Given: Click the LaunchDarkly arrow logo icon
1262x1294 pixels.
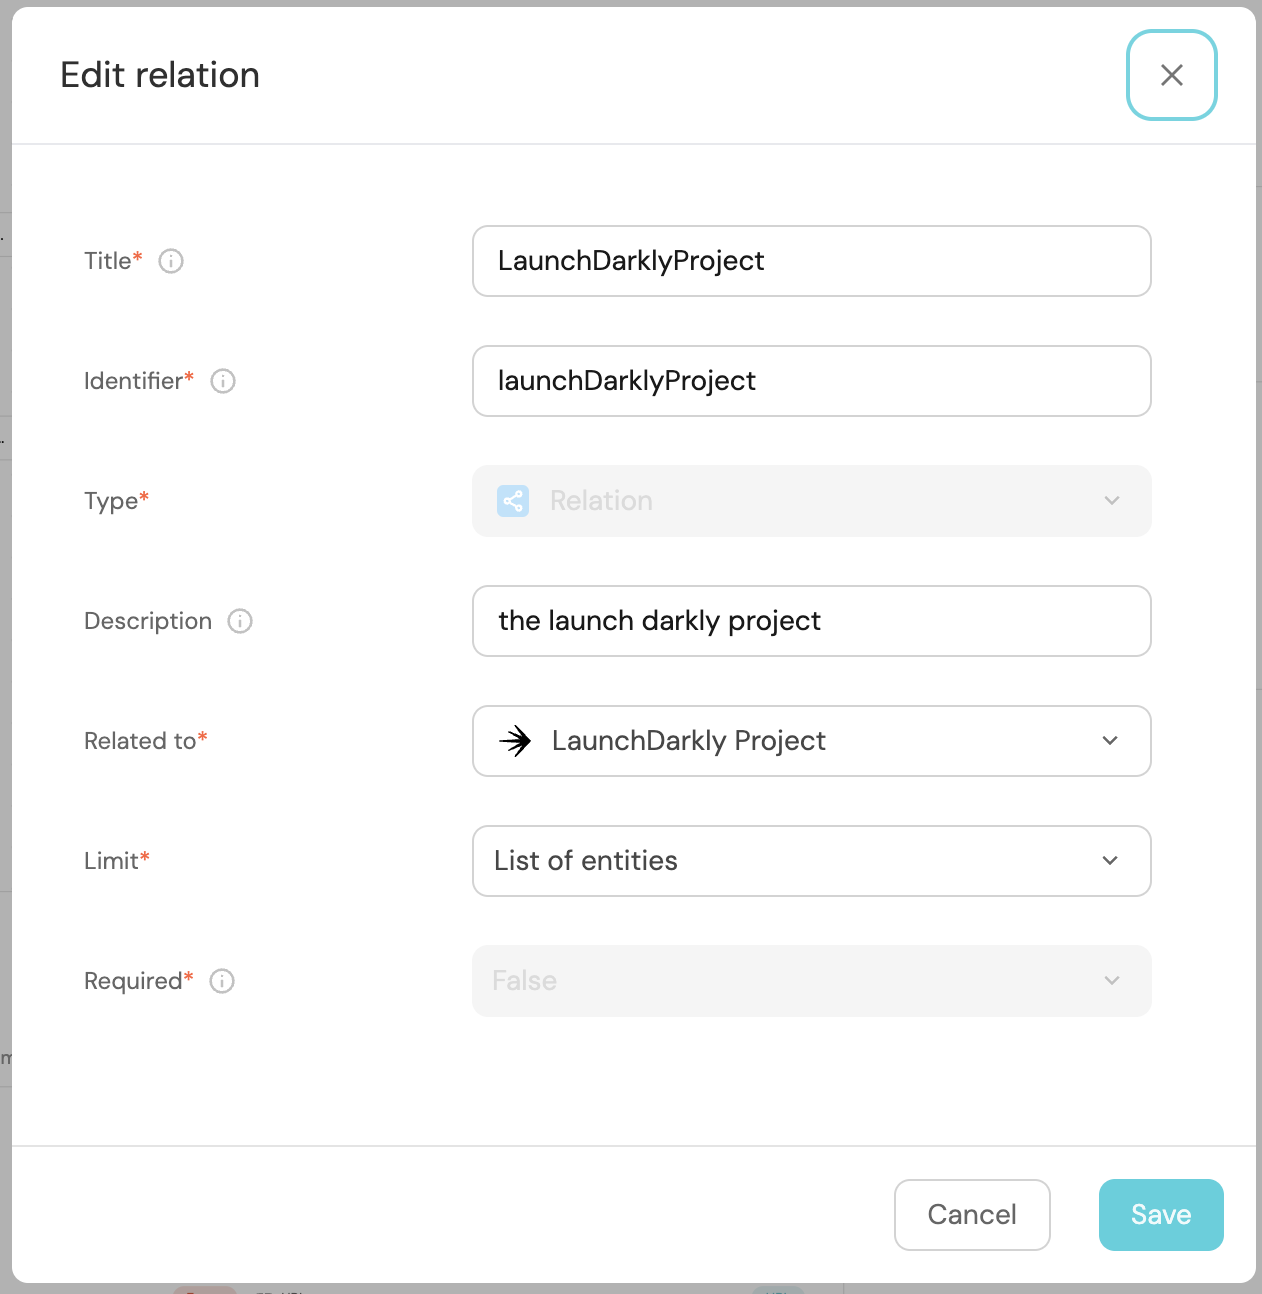Looking at the screenshot, I should click(x=515, y=741).
